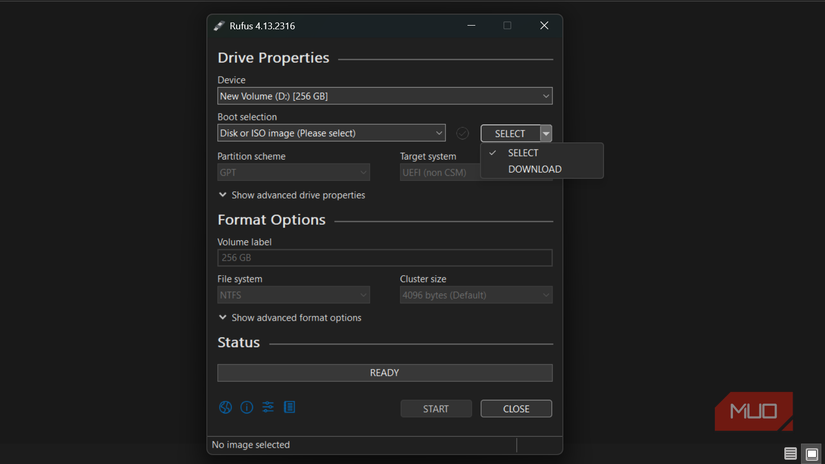The width and height of the screenshot is (825, 464).
Task: Click the Volume label field
Action: pos(385,258)
